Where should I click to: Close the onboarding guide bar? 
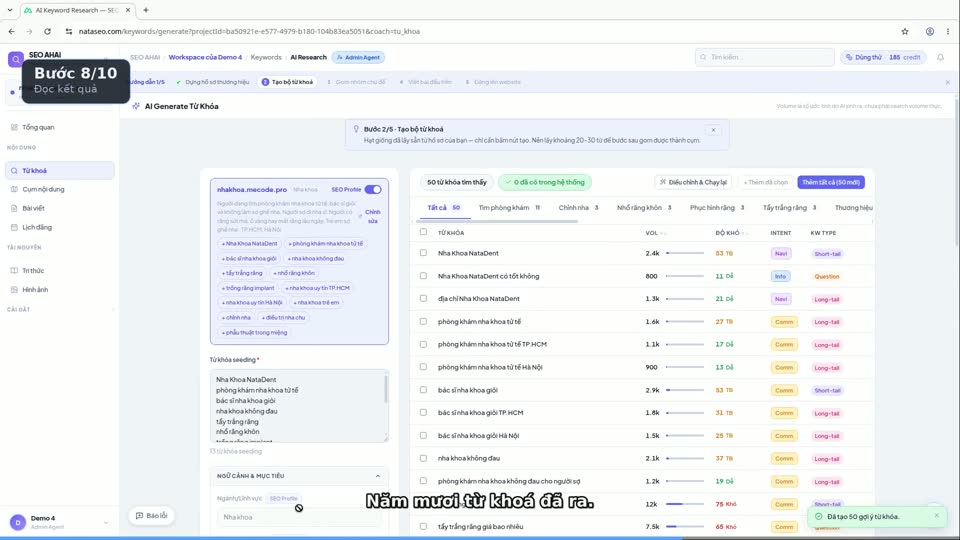(948, 82)
